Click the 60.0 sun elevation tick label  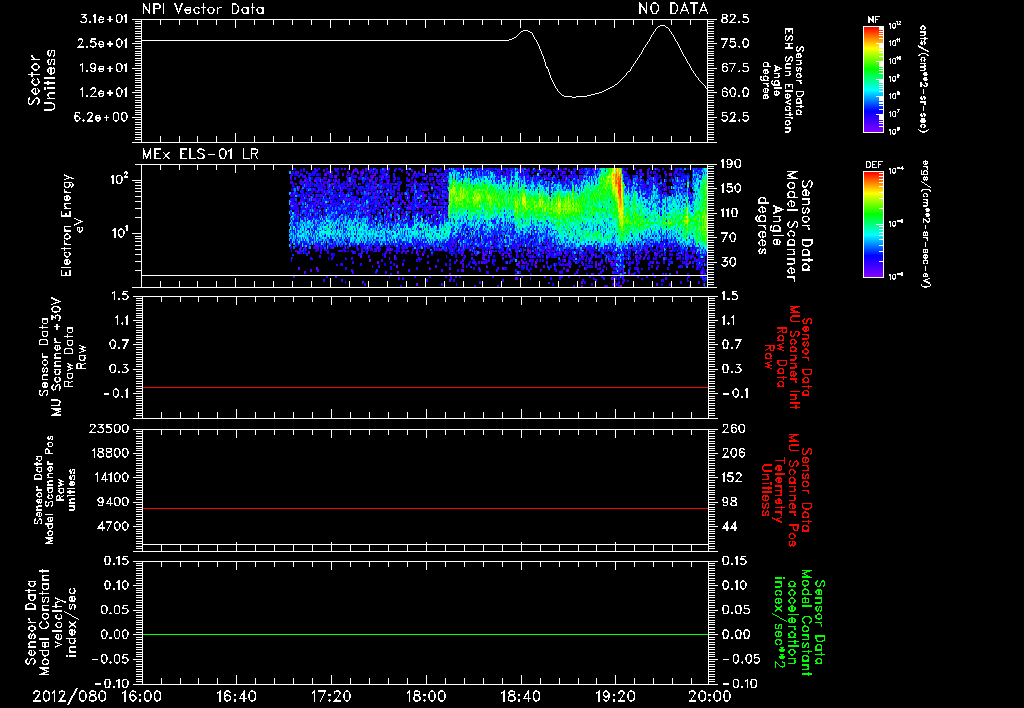(735, 93)
